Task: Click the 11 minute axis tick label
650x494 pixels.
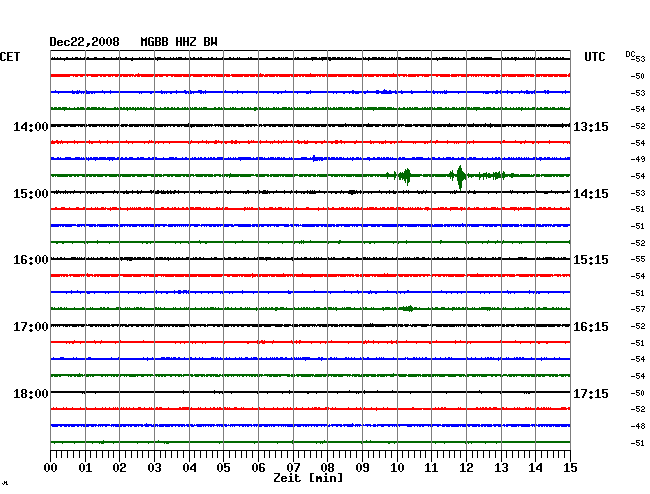Action: point(431,467)
